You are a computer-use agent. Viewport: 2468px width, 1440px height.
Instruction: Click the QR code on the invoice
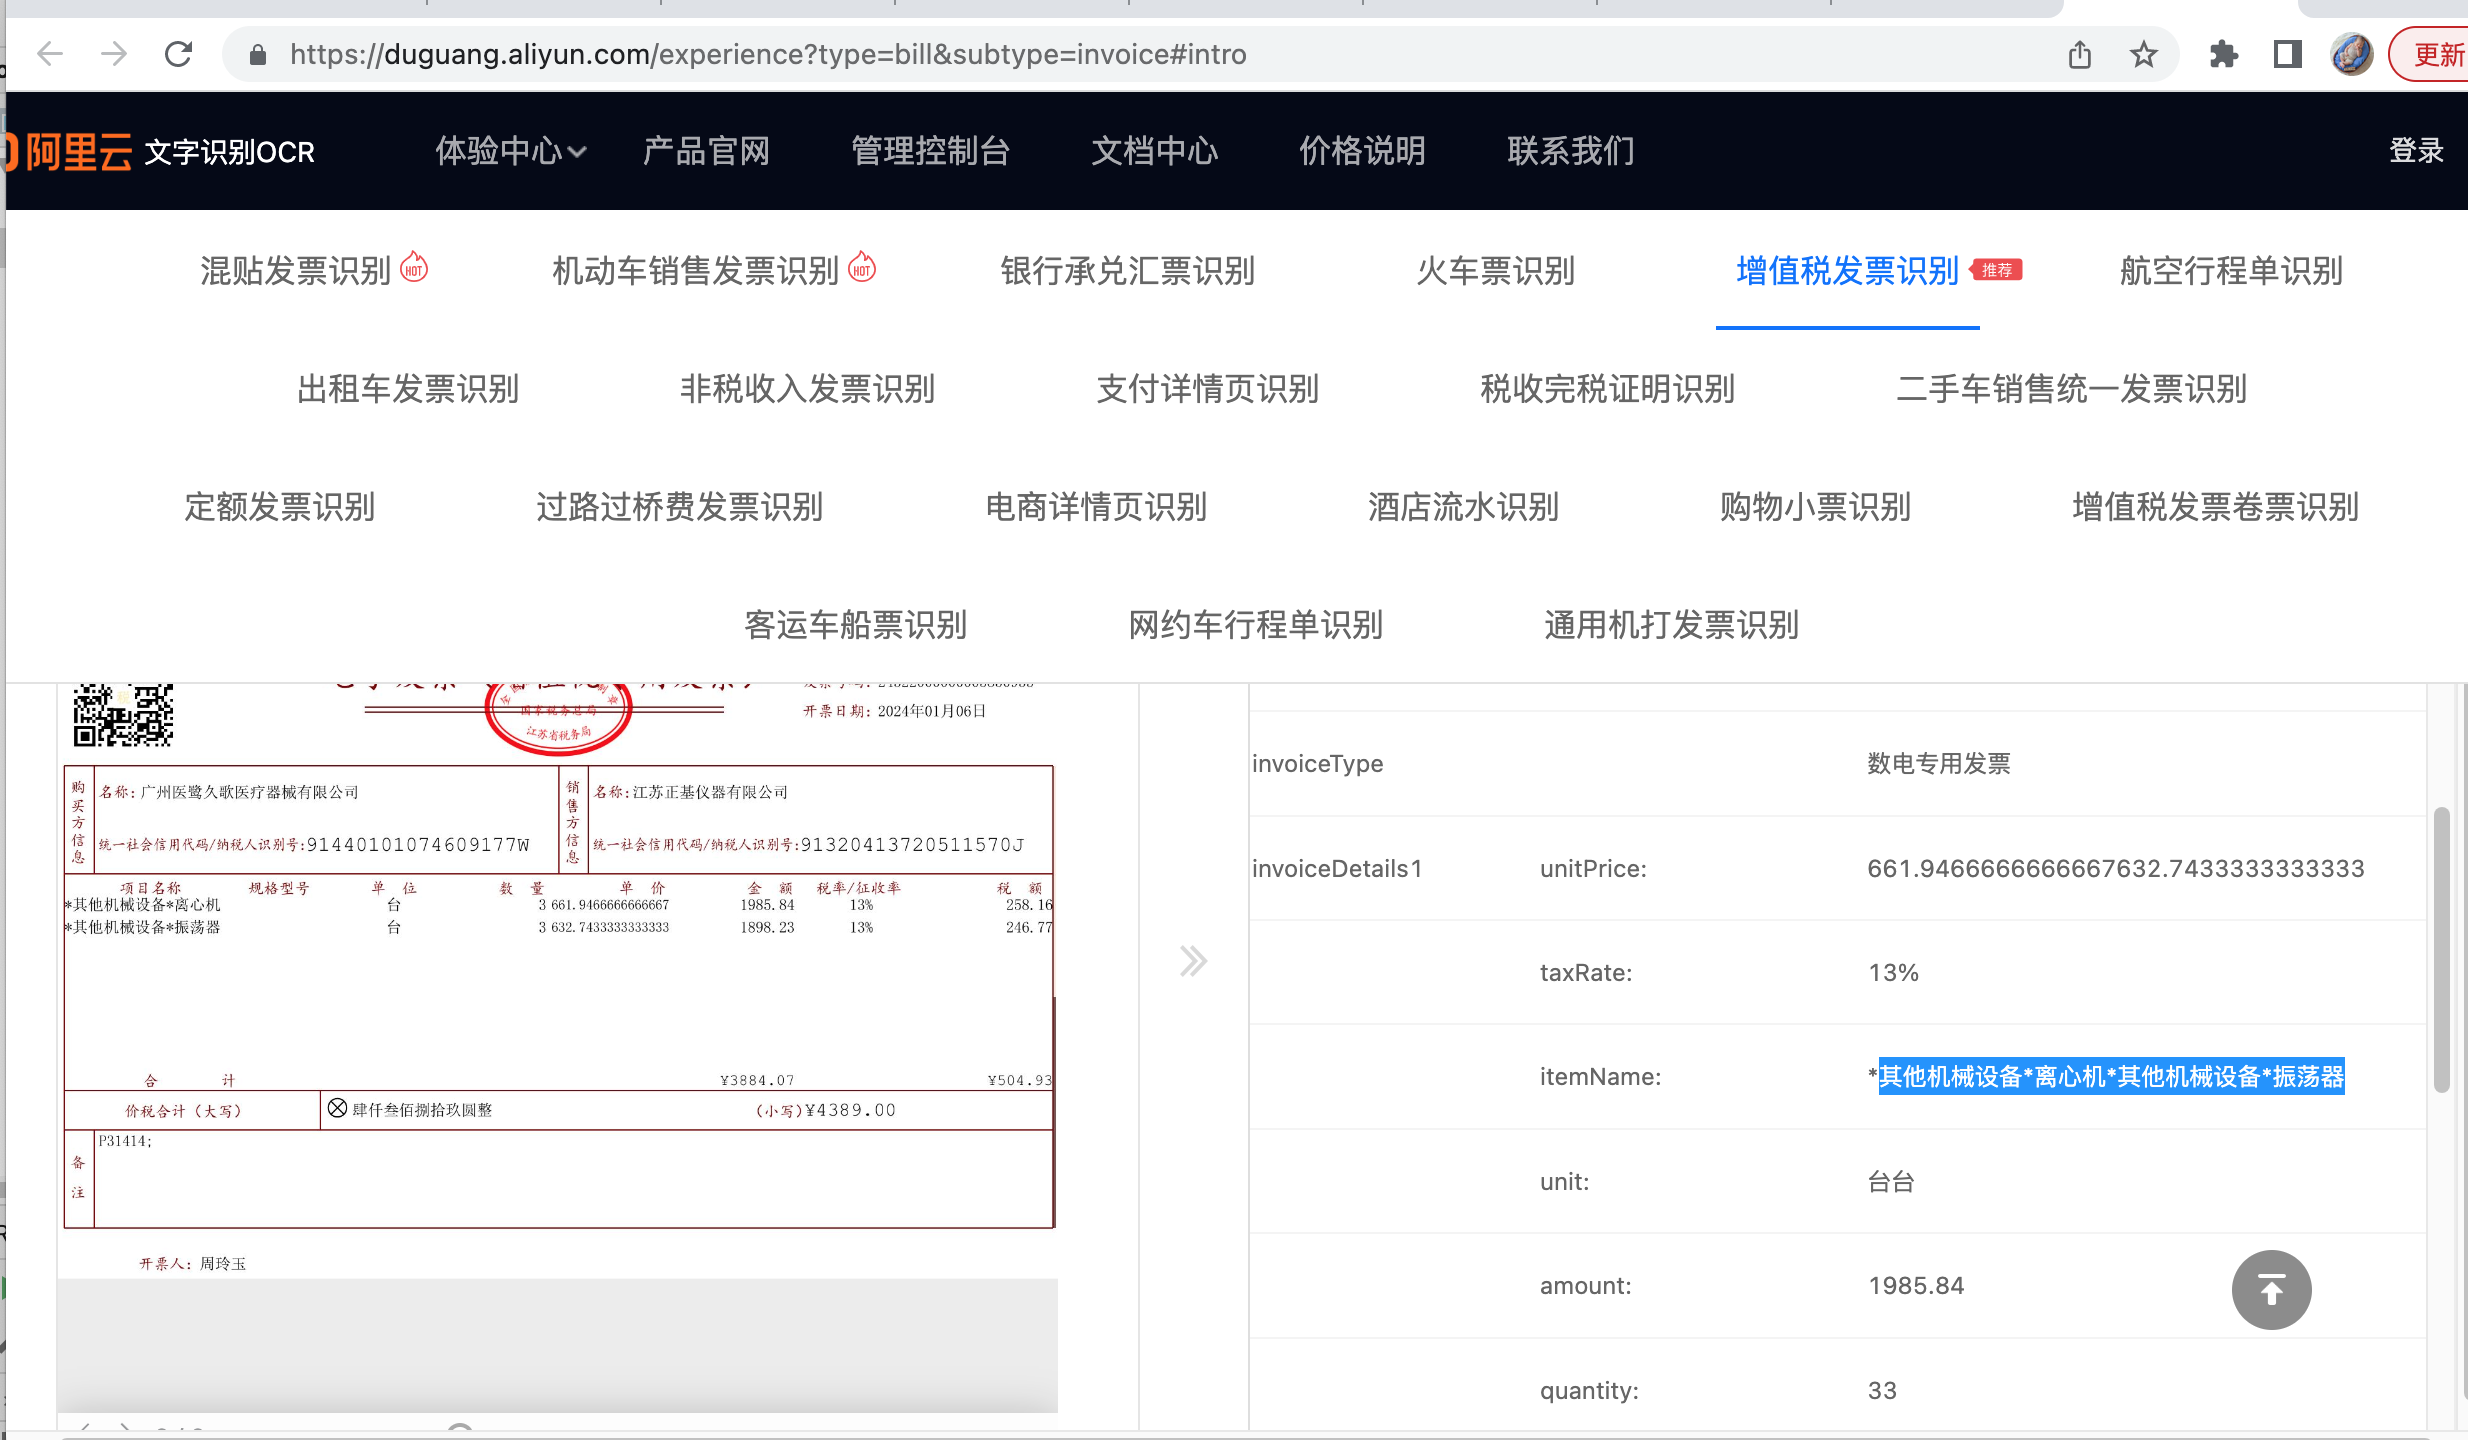pos(122,715)
